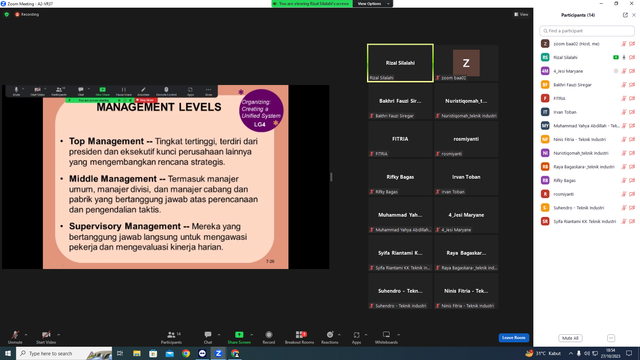The image size is (640, 360).
Task: Click Rizal Silalahi video tile
Action: click(x=400, y=63)
